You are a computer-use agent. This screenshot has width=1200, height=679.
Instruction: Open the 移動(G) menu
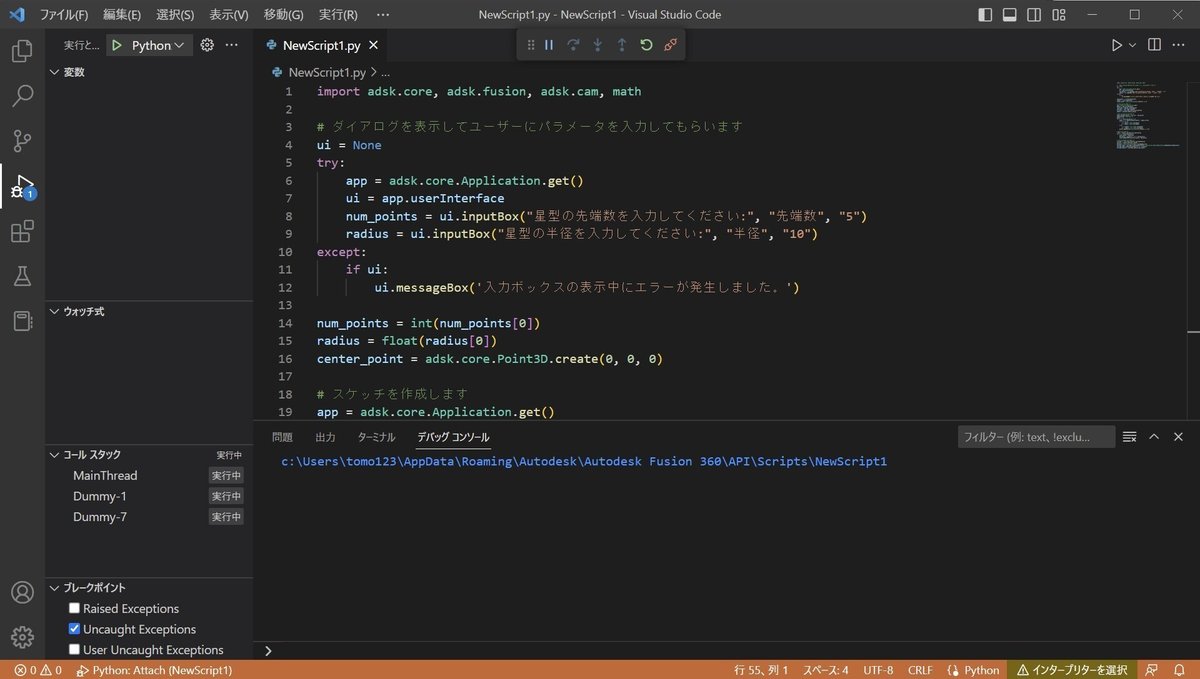pos(283,15)
